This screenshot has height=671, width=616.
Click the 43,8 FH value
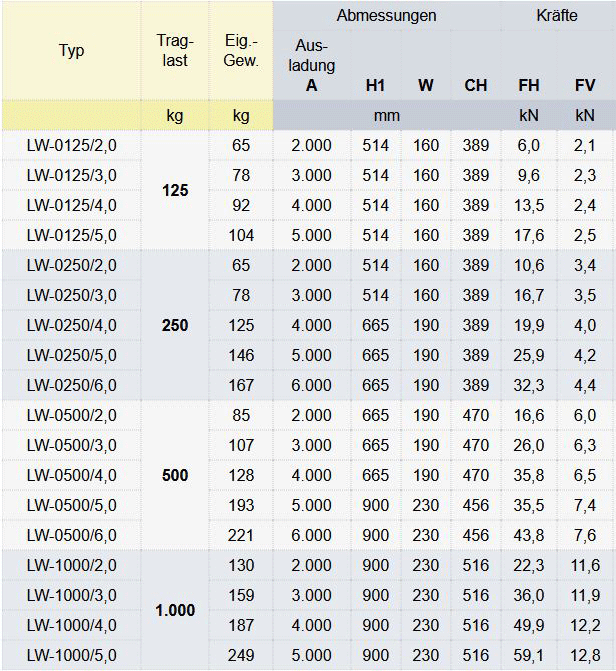(529, 536)
